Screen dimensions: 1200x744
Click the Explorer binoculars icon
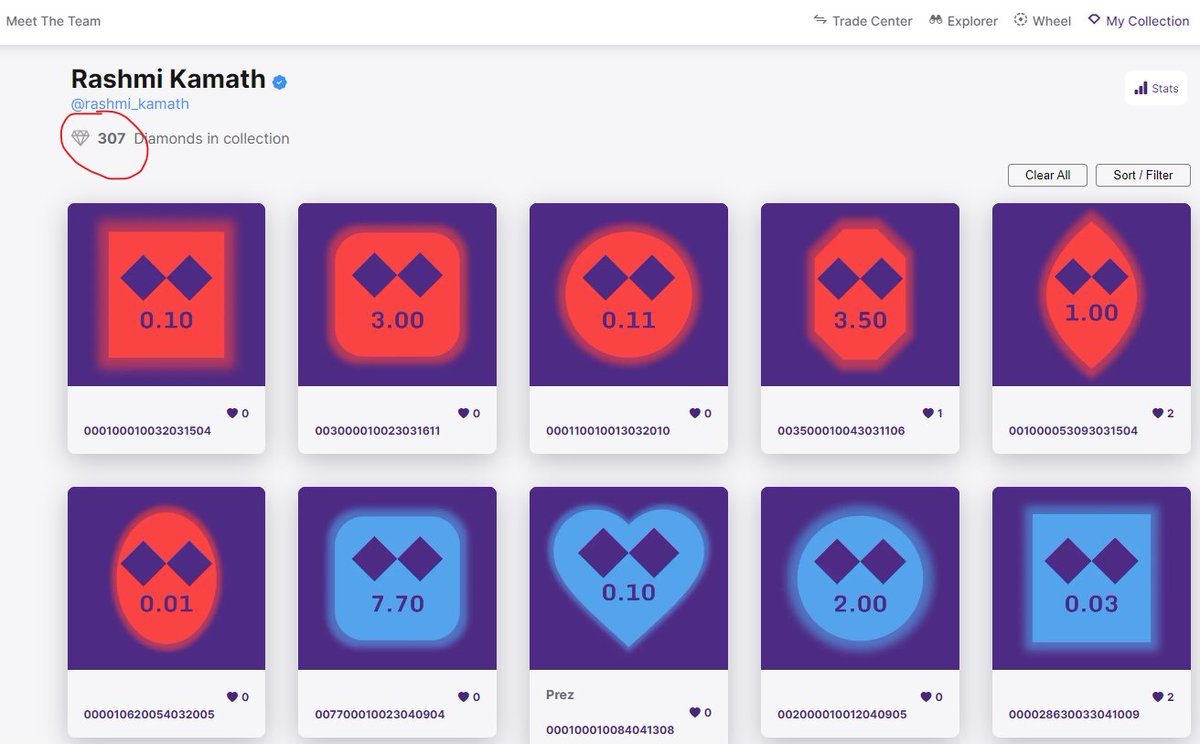coord(936,20)
